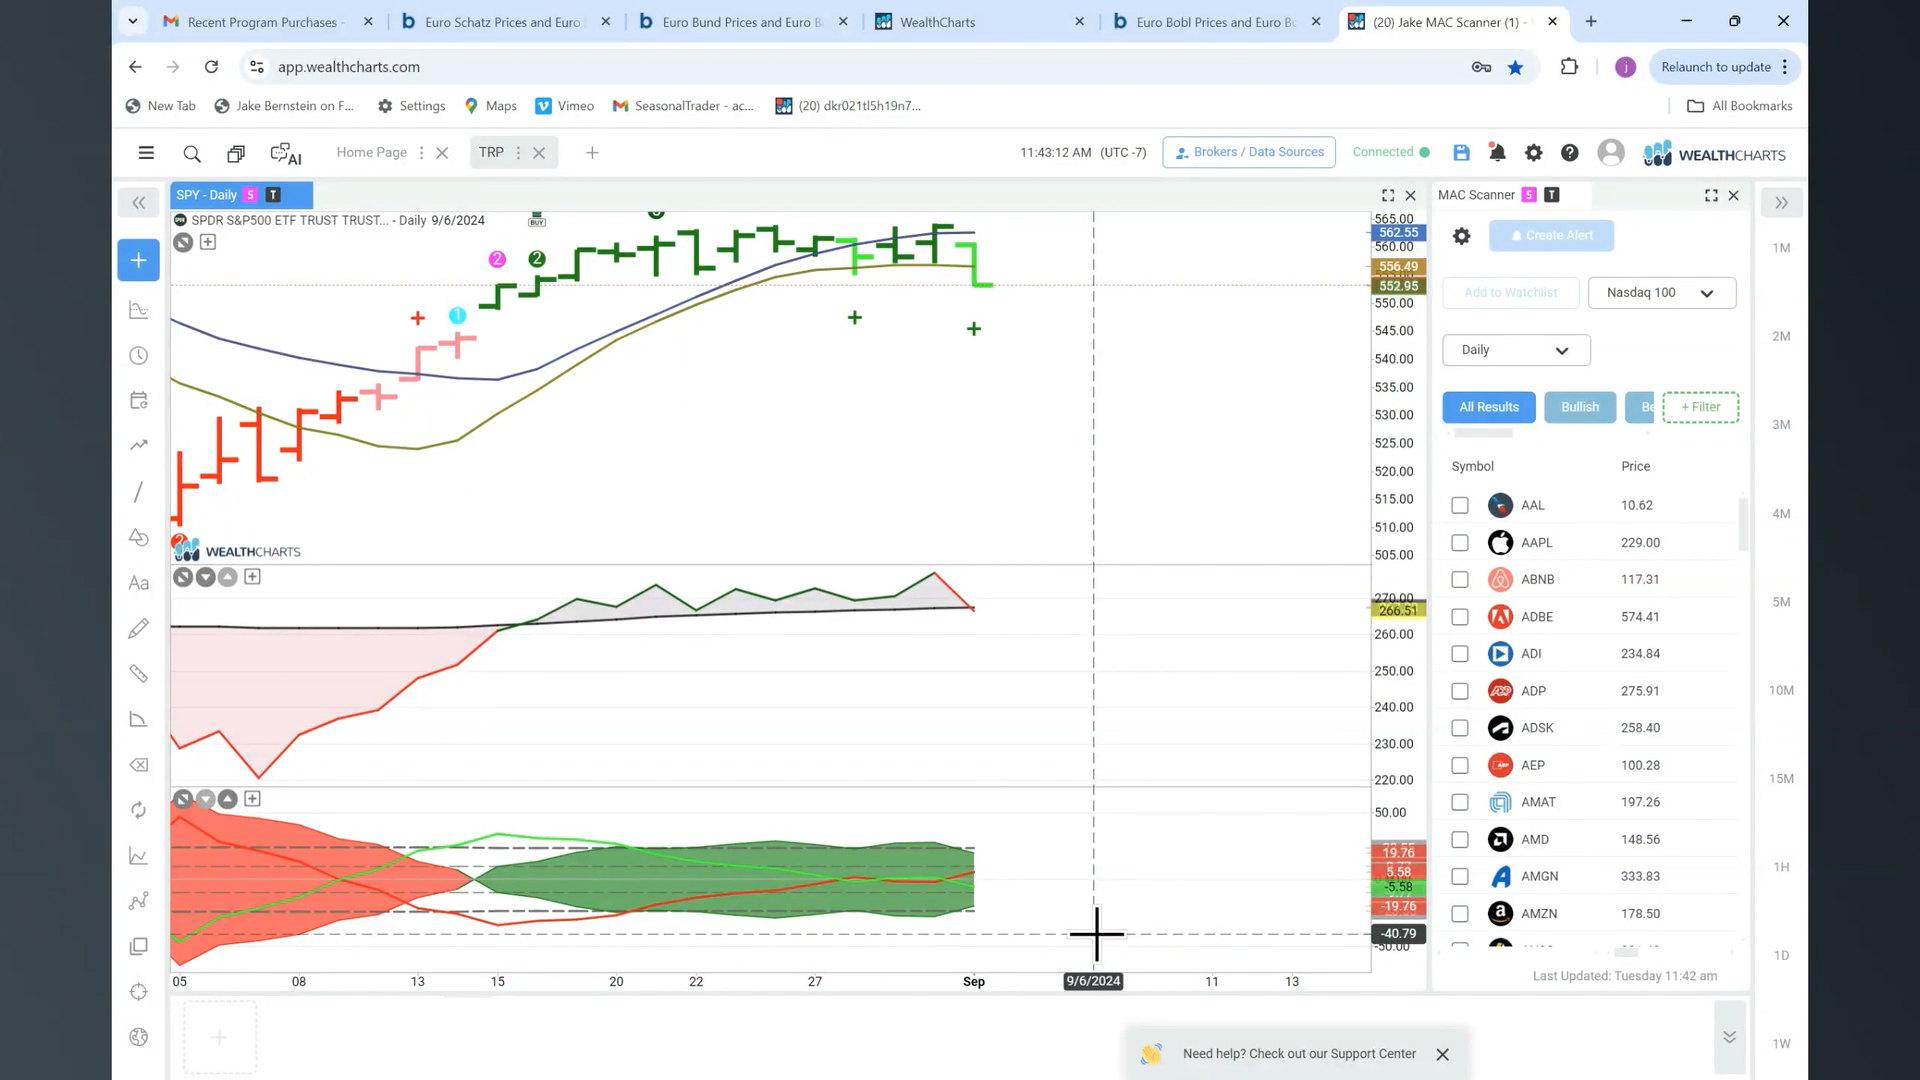Switch to Recent Program Purchases browser tab
This screenshot has height=1080, width=1920.
tap(267, 22)
